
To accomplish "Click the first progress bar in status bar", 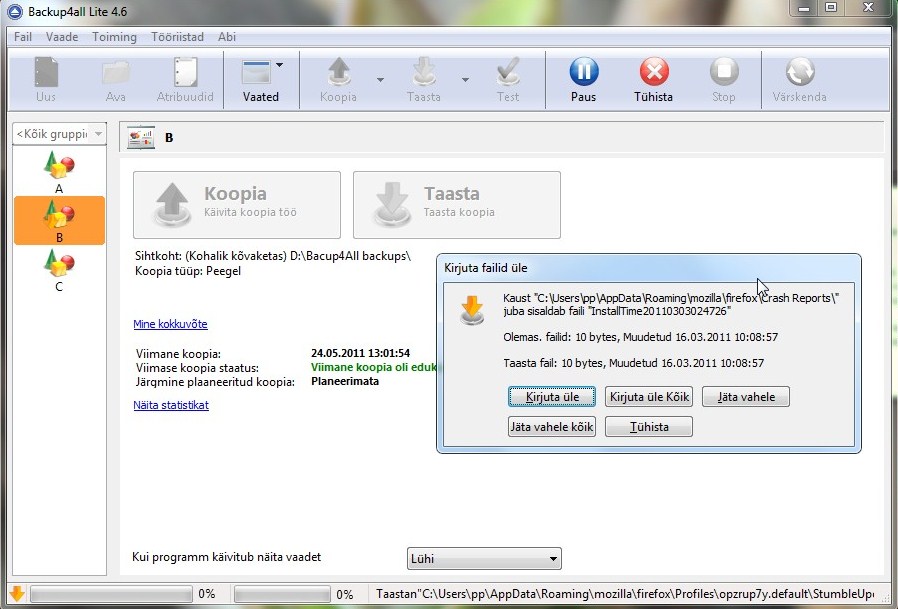I will (111, 594).
